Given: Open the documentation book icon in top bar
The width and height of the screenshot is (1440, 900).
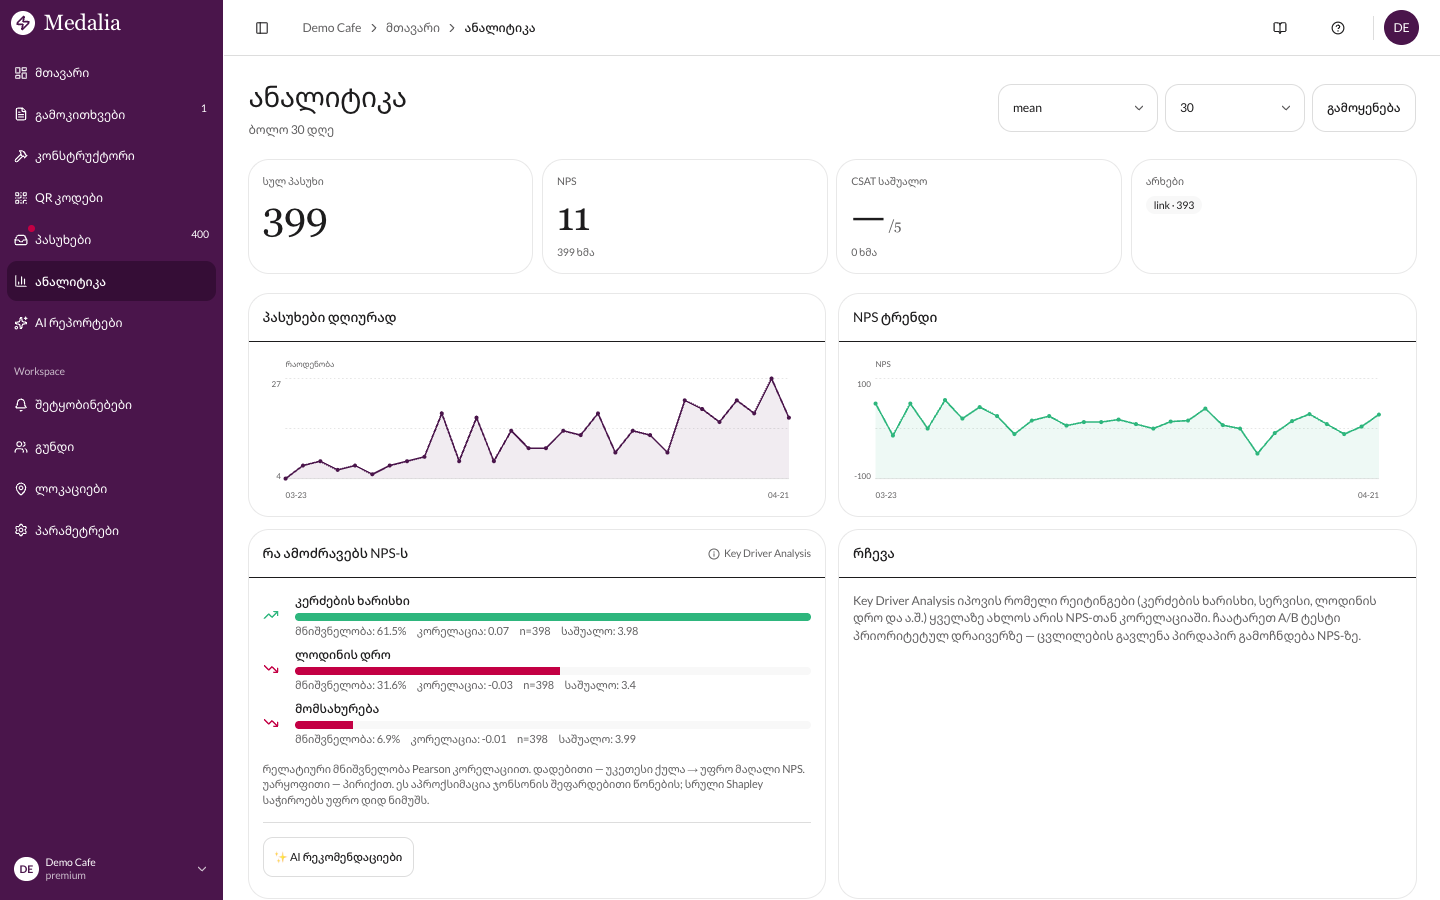Looking at the screenshot, I should click(x=1280, y=27).
